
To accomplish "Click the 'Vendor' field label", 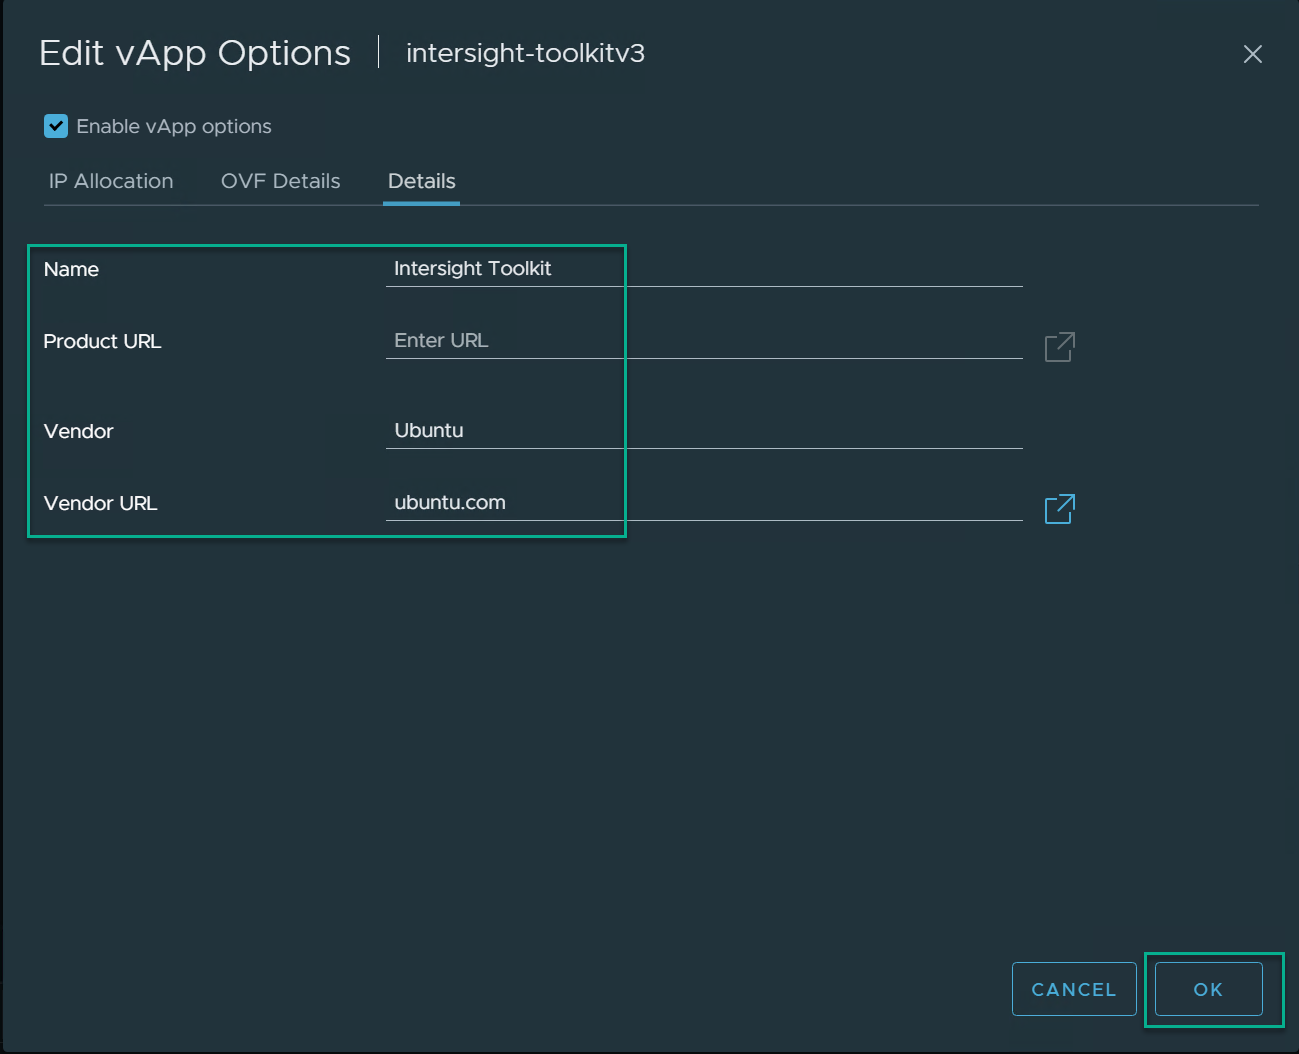I will point(78,431).
